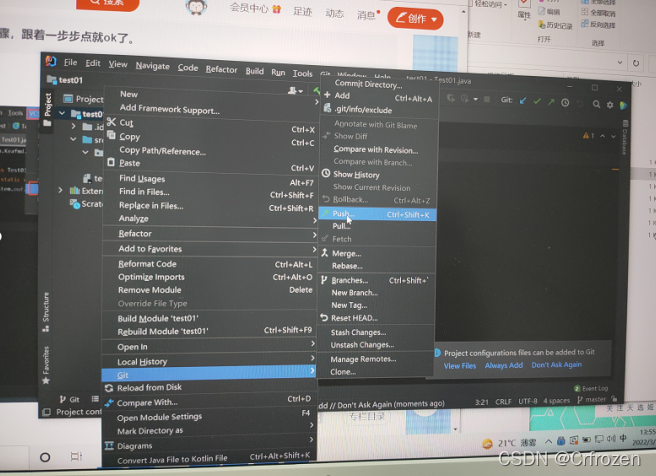
Task: Click the orange 创作 button in browser
Action: tap(415, 18)
